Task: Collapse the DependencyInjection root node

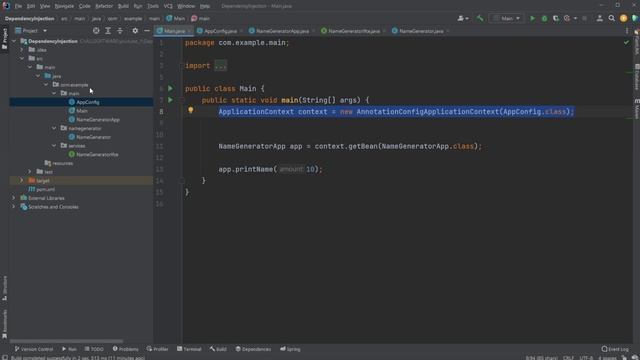Action: pos(14,41)
